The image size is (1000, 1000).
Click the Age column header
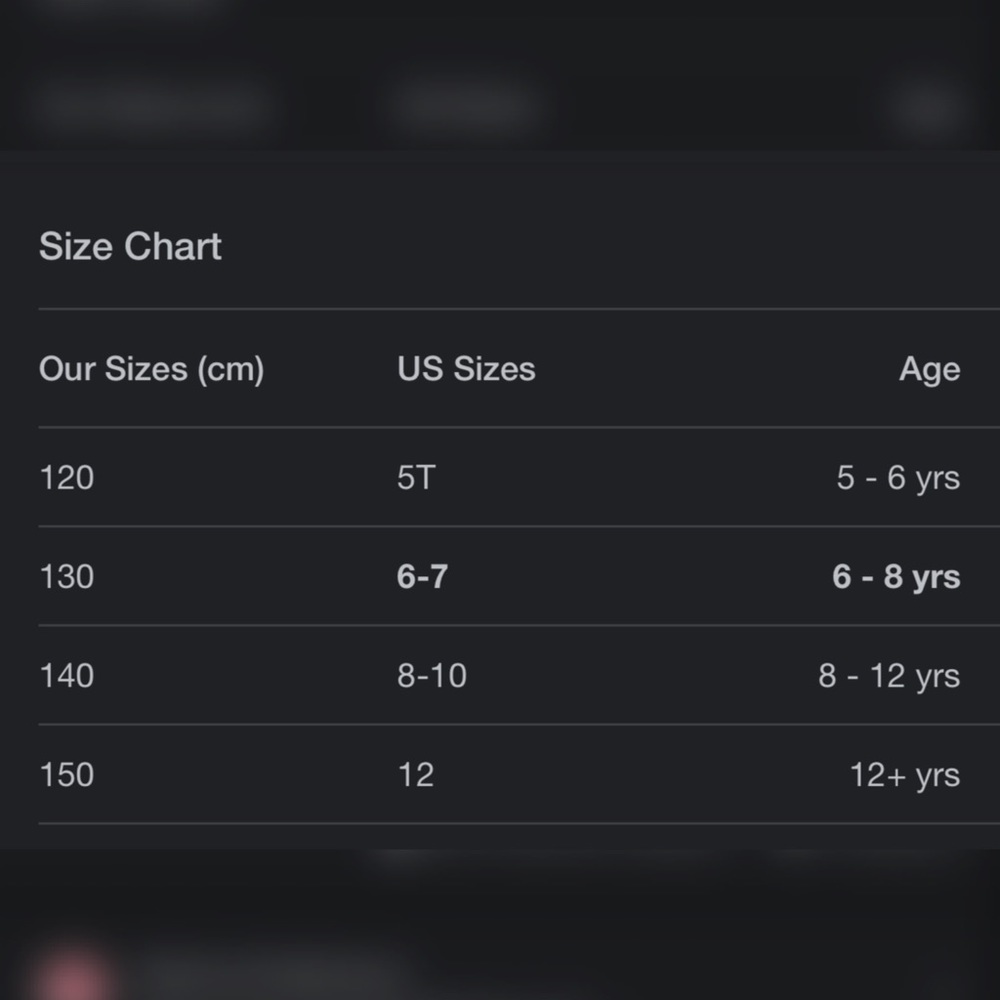click(x=929, y=369)
